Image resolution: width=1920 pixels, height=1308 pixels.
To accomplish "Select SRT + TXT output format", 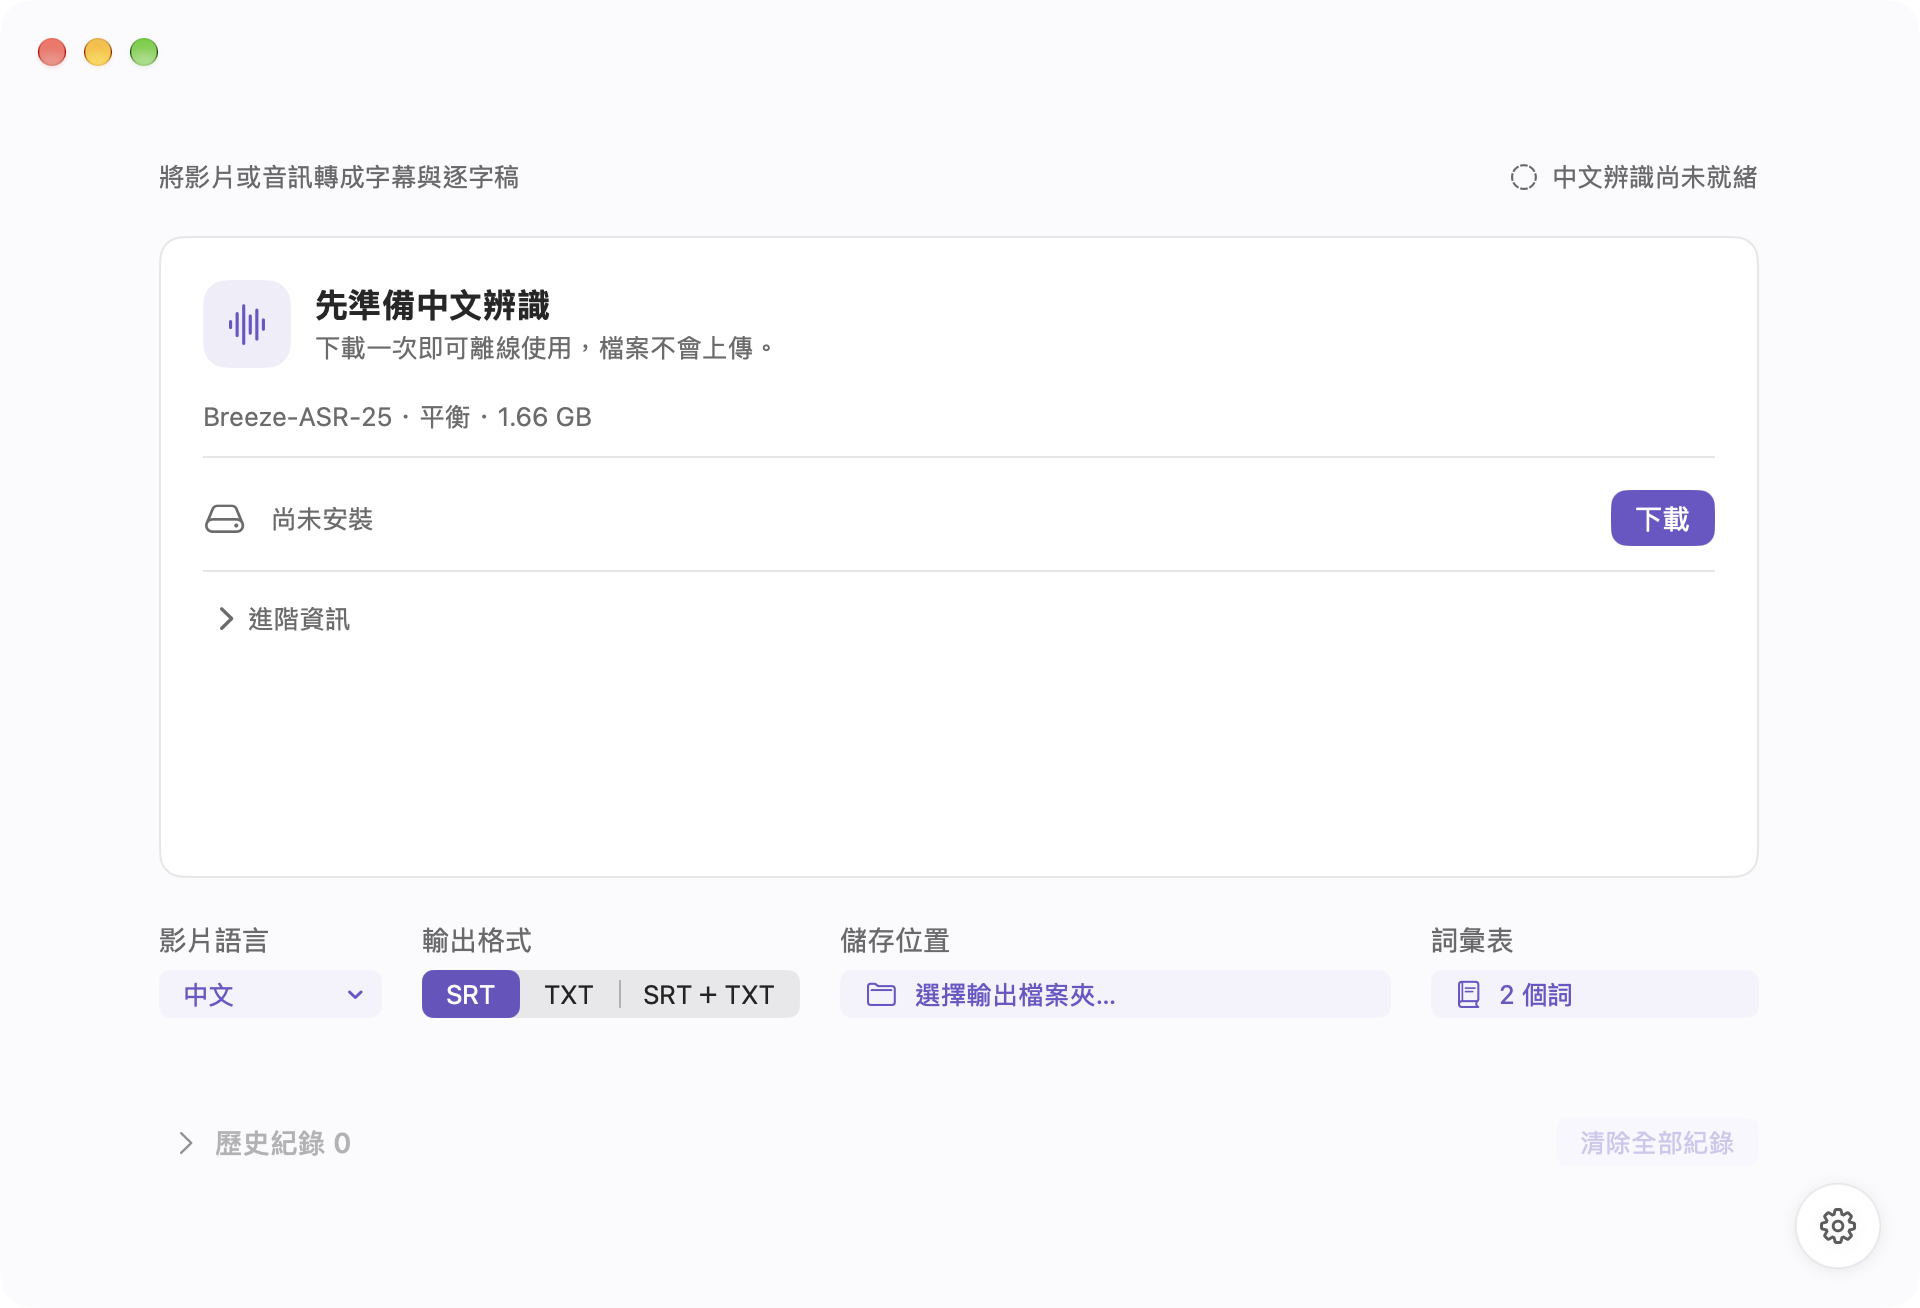I will [709, 994].
